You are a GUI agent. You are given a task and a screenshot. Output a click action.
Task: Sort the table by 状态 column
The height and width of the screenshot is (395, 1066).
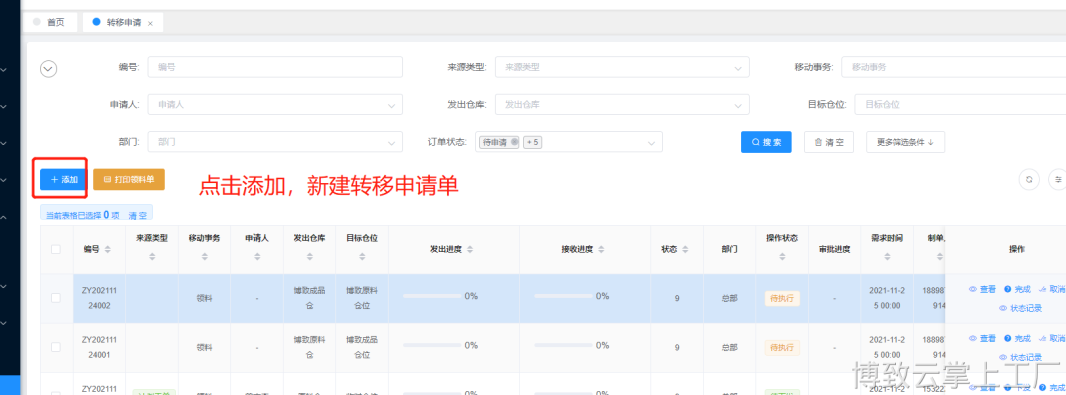(x=685, y=250)
